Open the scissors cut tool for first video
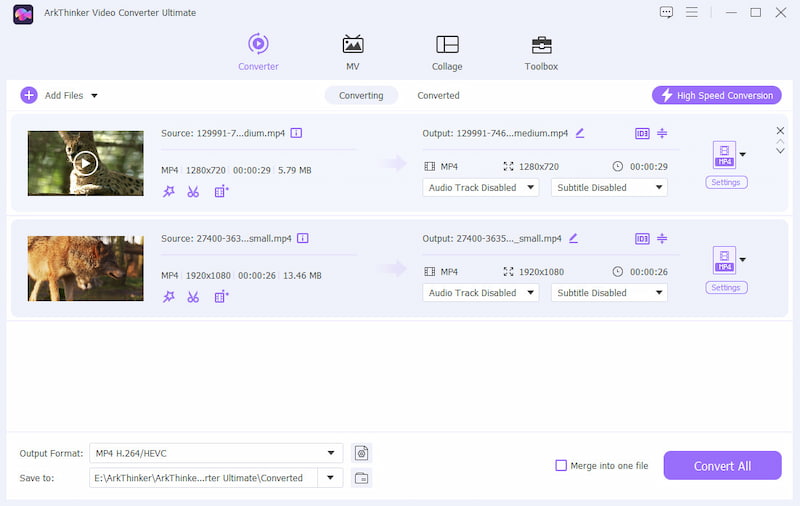The width and height of the screenshot is (800, 506). tap(193, 192)
